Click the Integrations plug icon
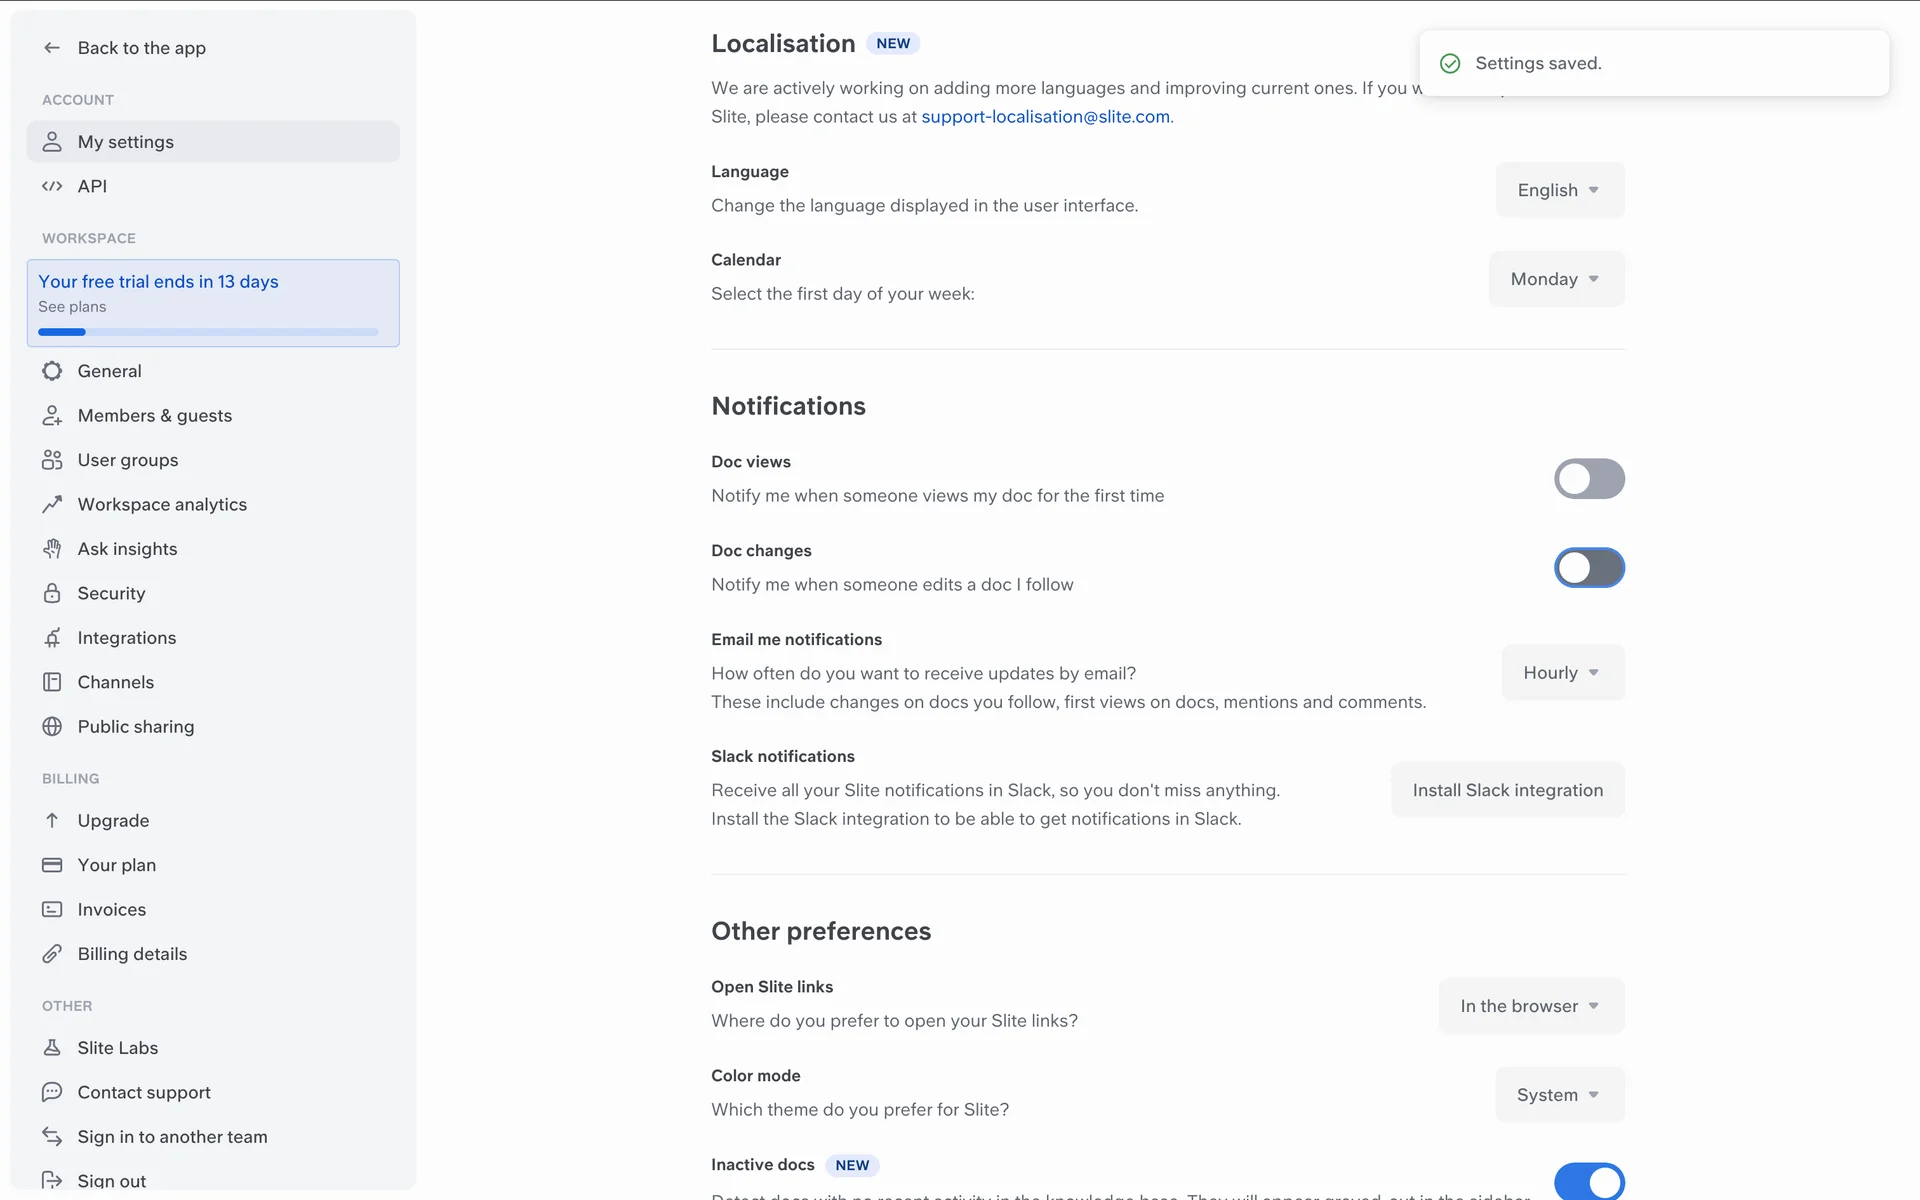The height and width of the screenshot is (1200, 1920). [52, 638]
